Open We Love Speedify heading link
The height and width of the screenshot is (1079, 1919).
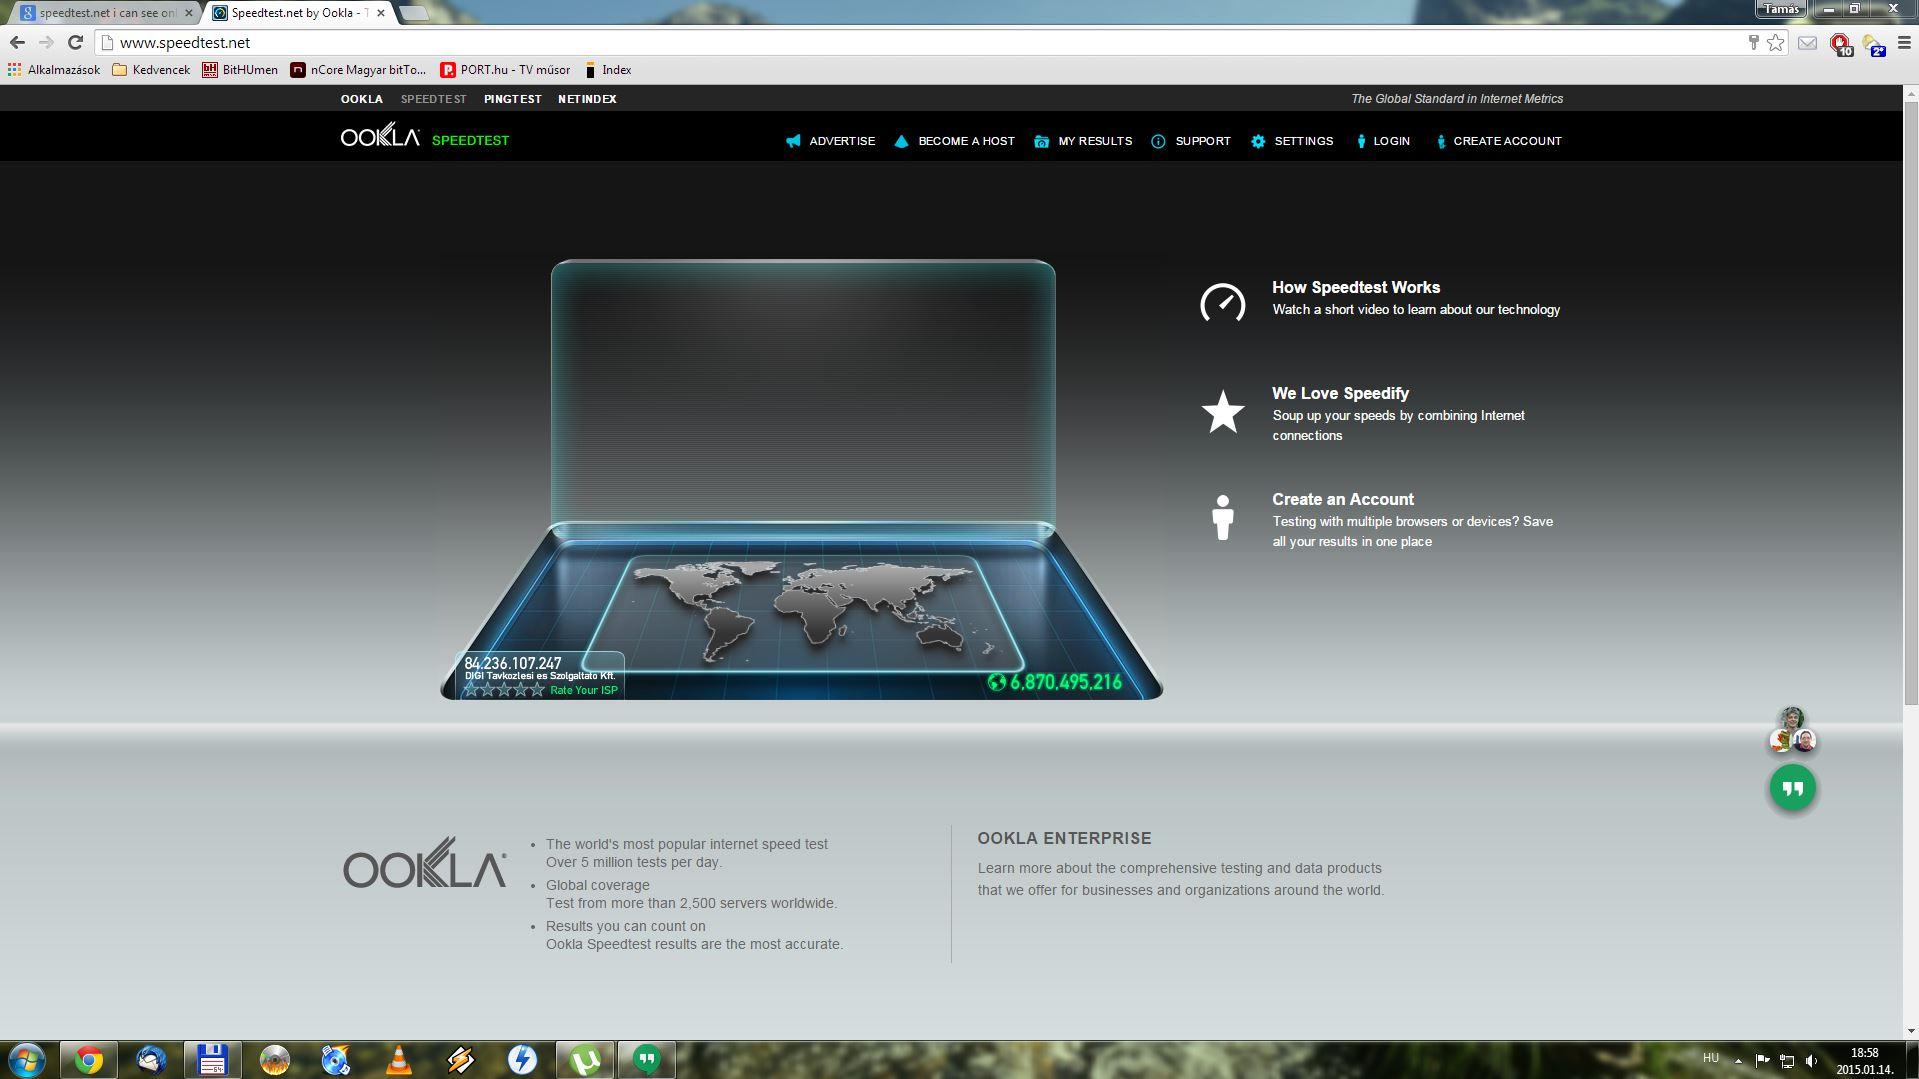tap(1340, 393)
